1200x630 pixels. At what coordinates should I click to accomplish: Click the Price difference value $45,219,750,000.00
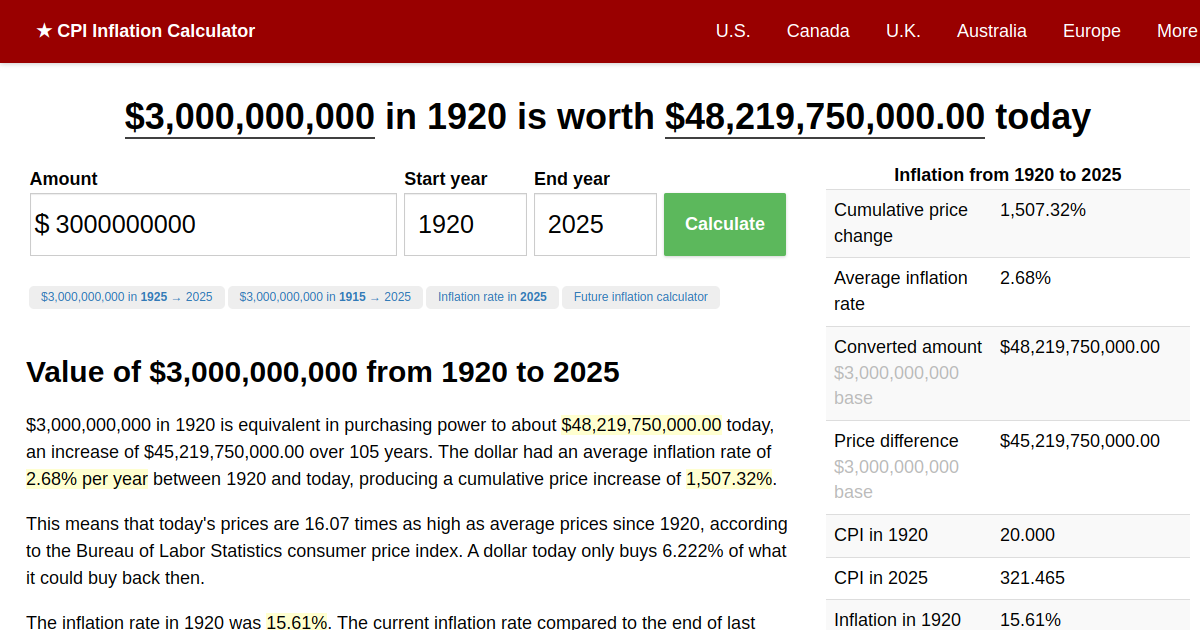(x=1080, y=441)
